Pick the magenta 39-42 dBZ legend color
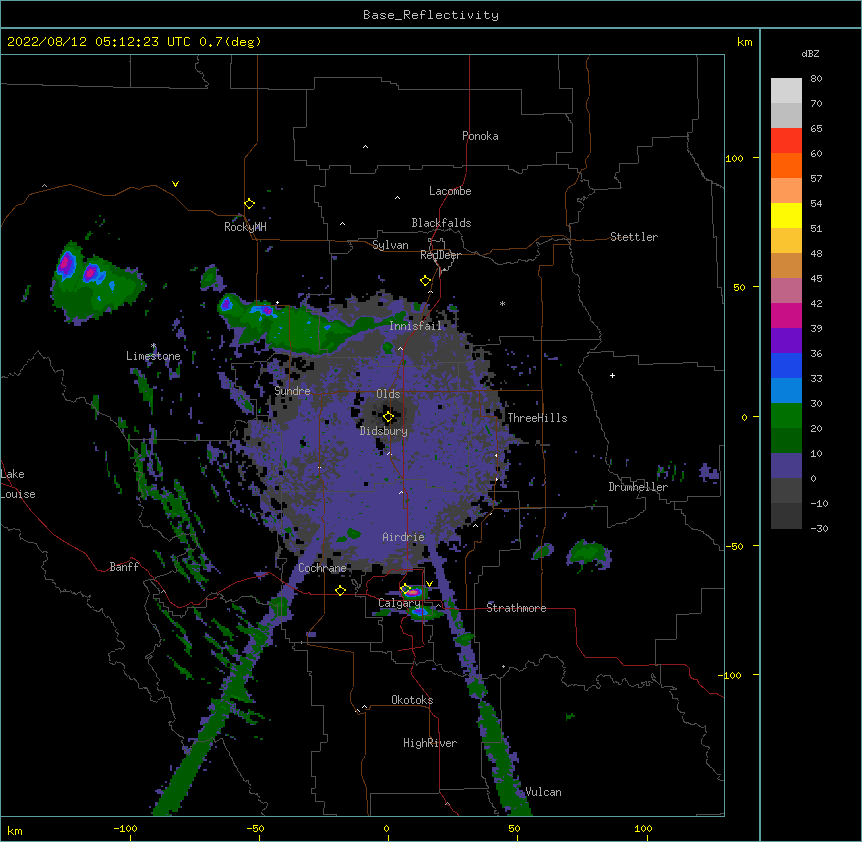The width and height of the screenshot is (862, 842). coord(786,315)
